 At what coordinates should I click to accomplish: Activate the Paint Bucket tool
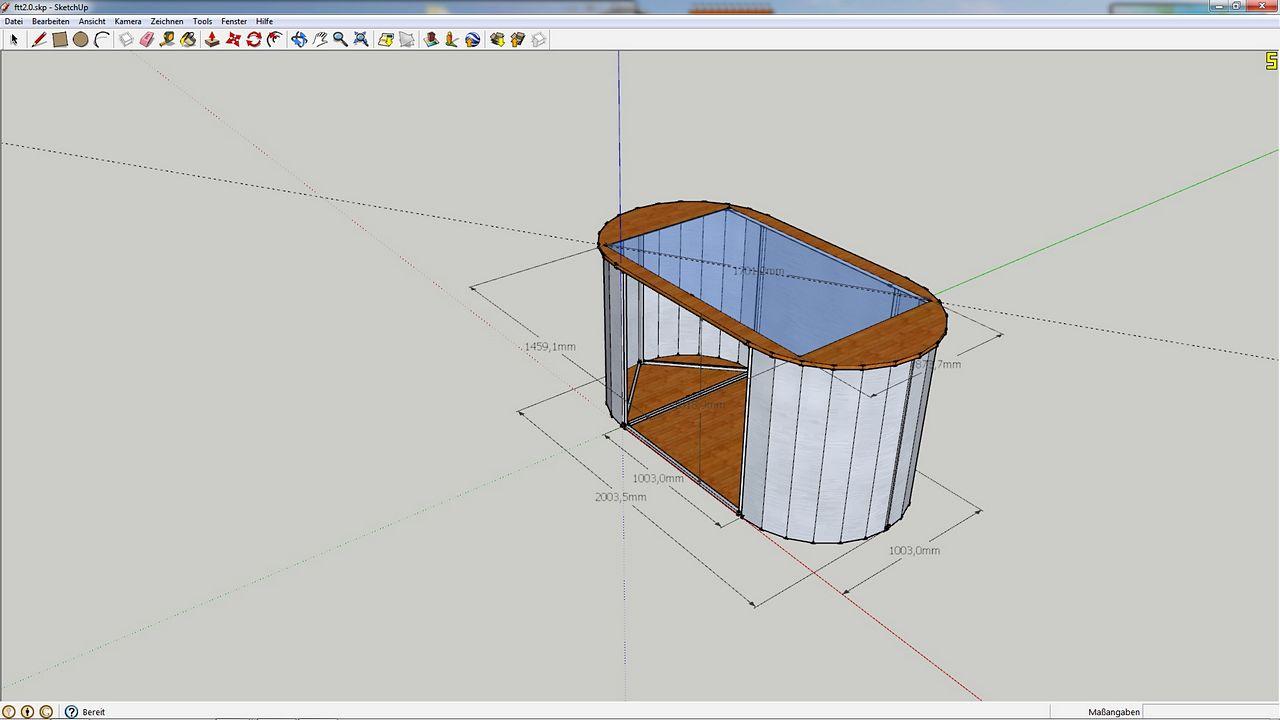click(188, 40)
